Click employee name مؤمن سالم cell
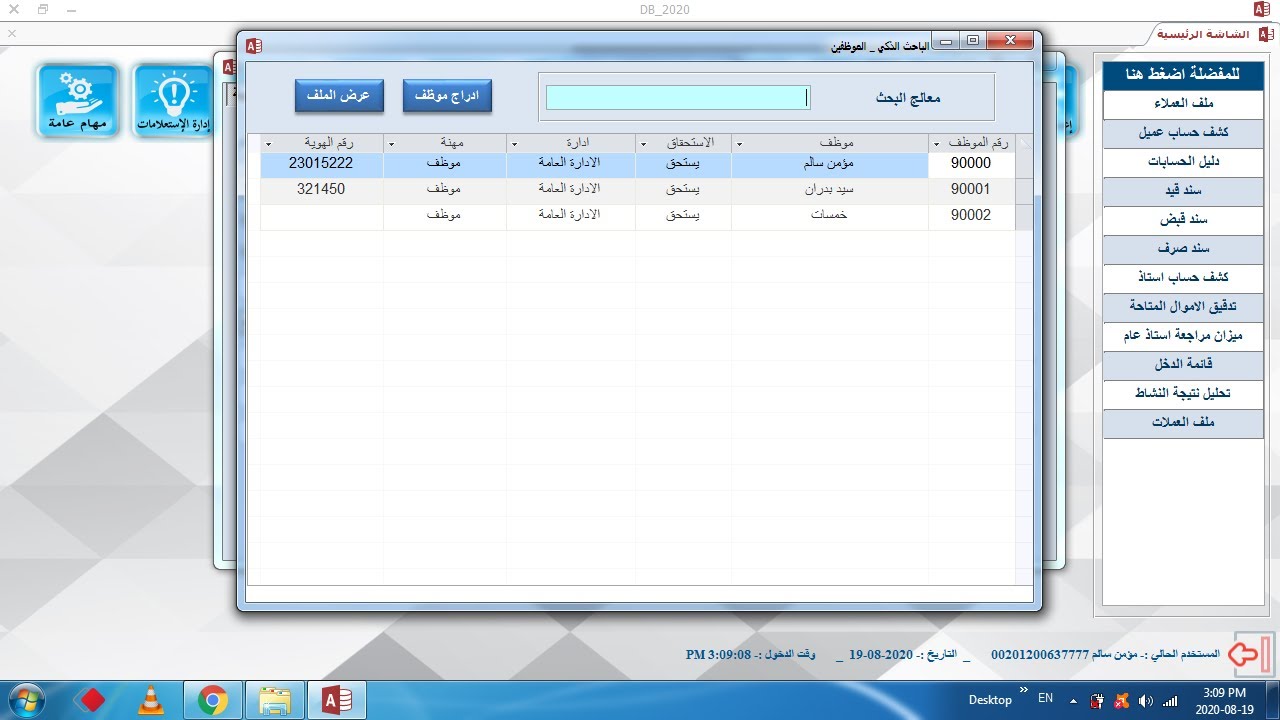The height and width of the screenshot is (720, 1280). [x=830, y=164]
